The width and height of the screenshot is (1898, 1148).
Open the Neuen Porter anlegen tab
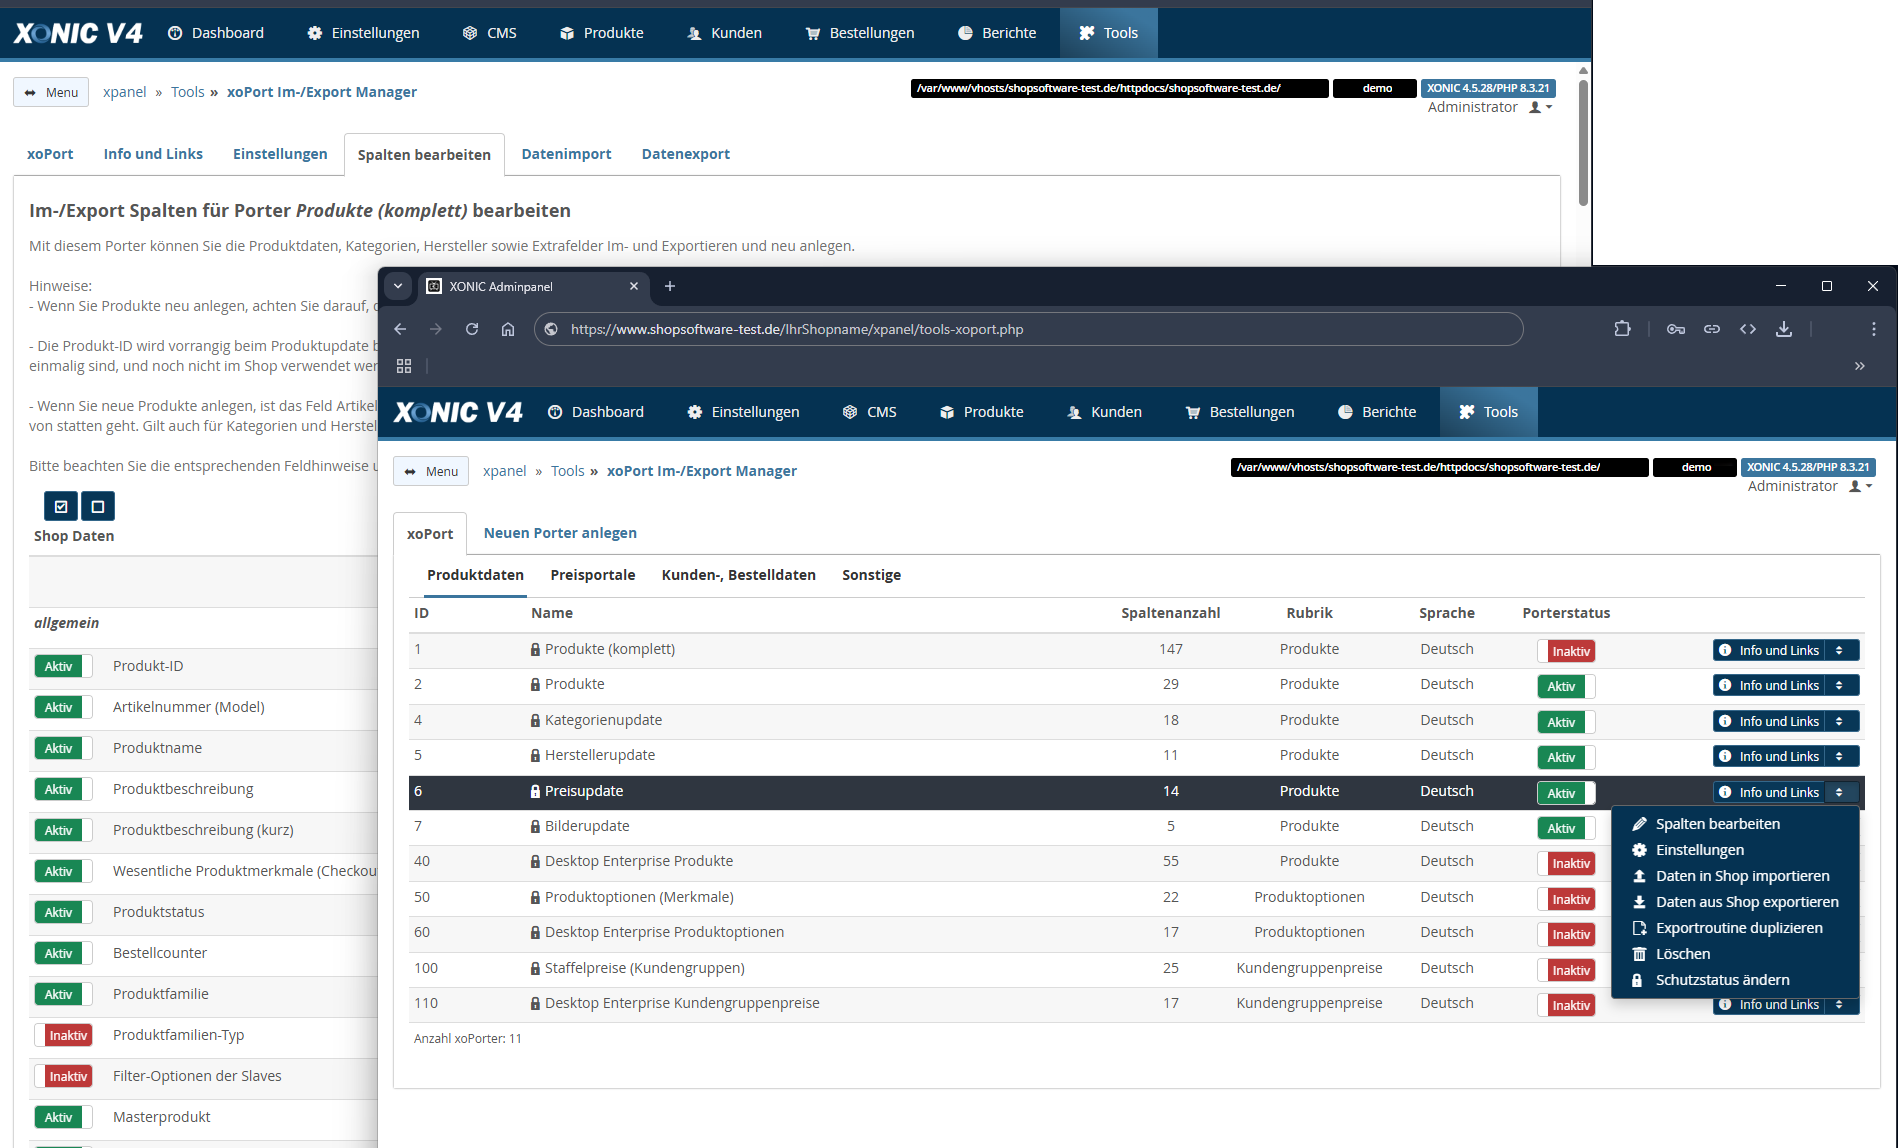[560, 533]
